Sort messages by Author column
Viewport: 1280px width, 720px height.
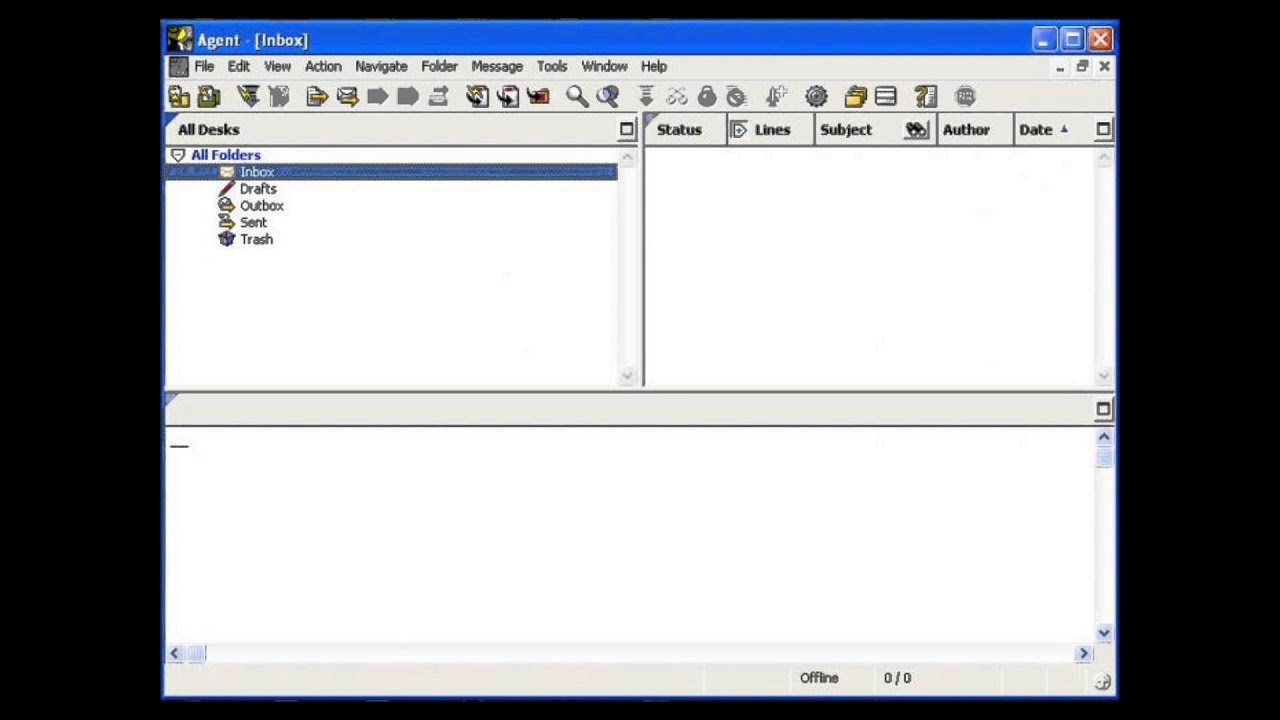966,130
